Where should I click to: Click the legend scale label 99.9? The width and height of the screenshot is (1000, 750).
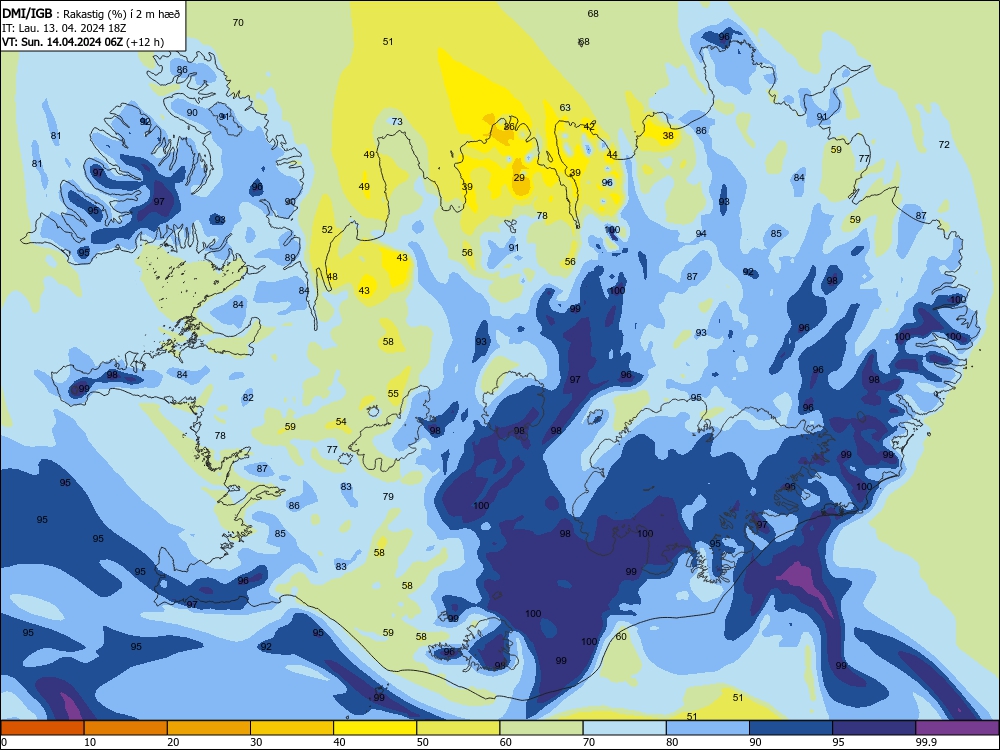pos(925,742)
